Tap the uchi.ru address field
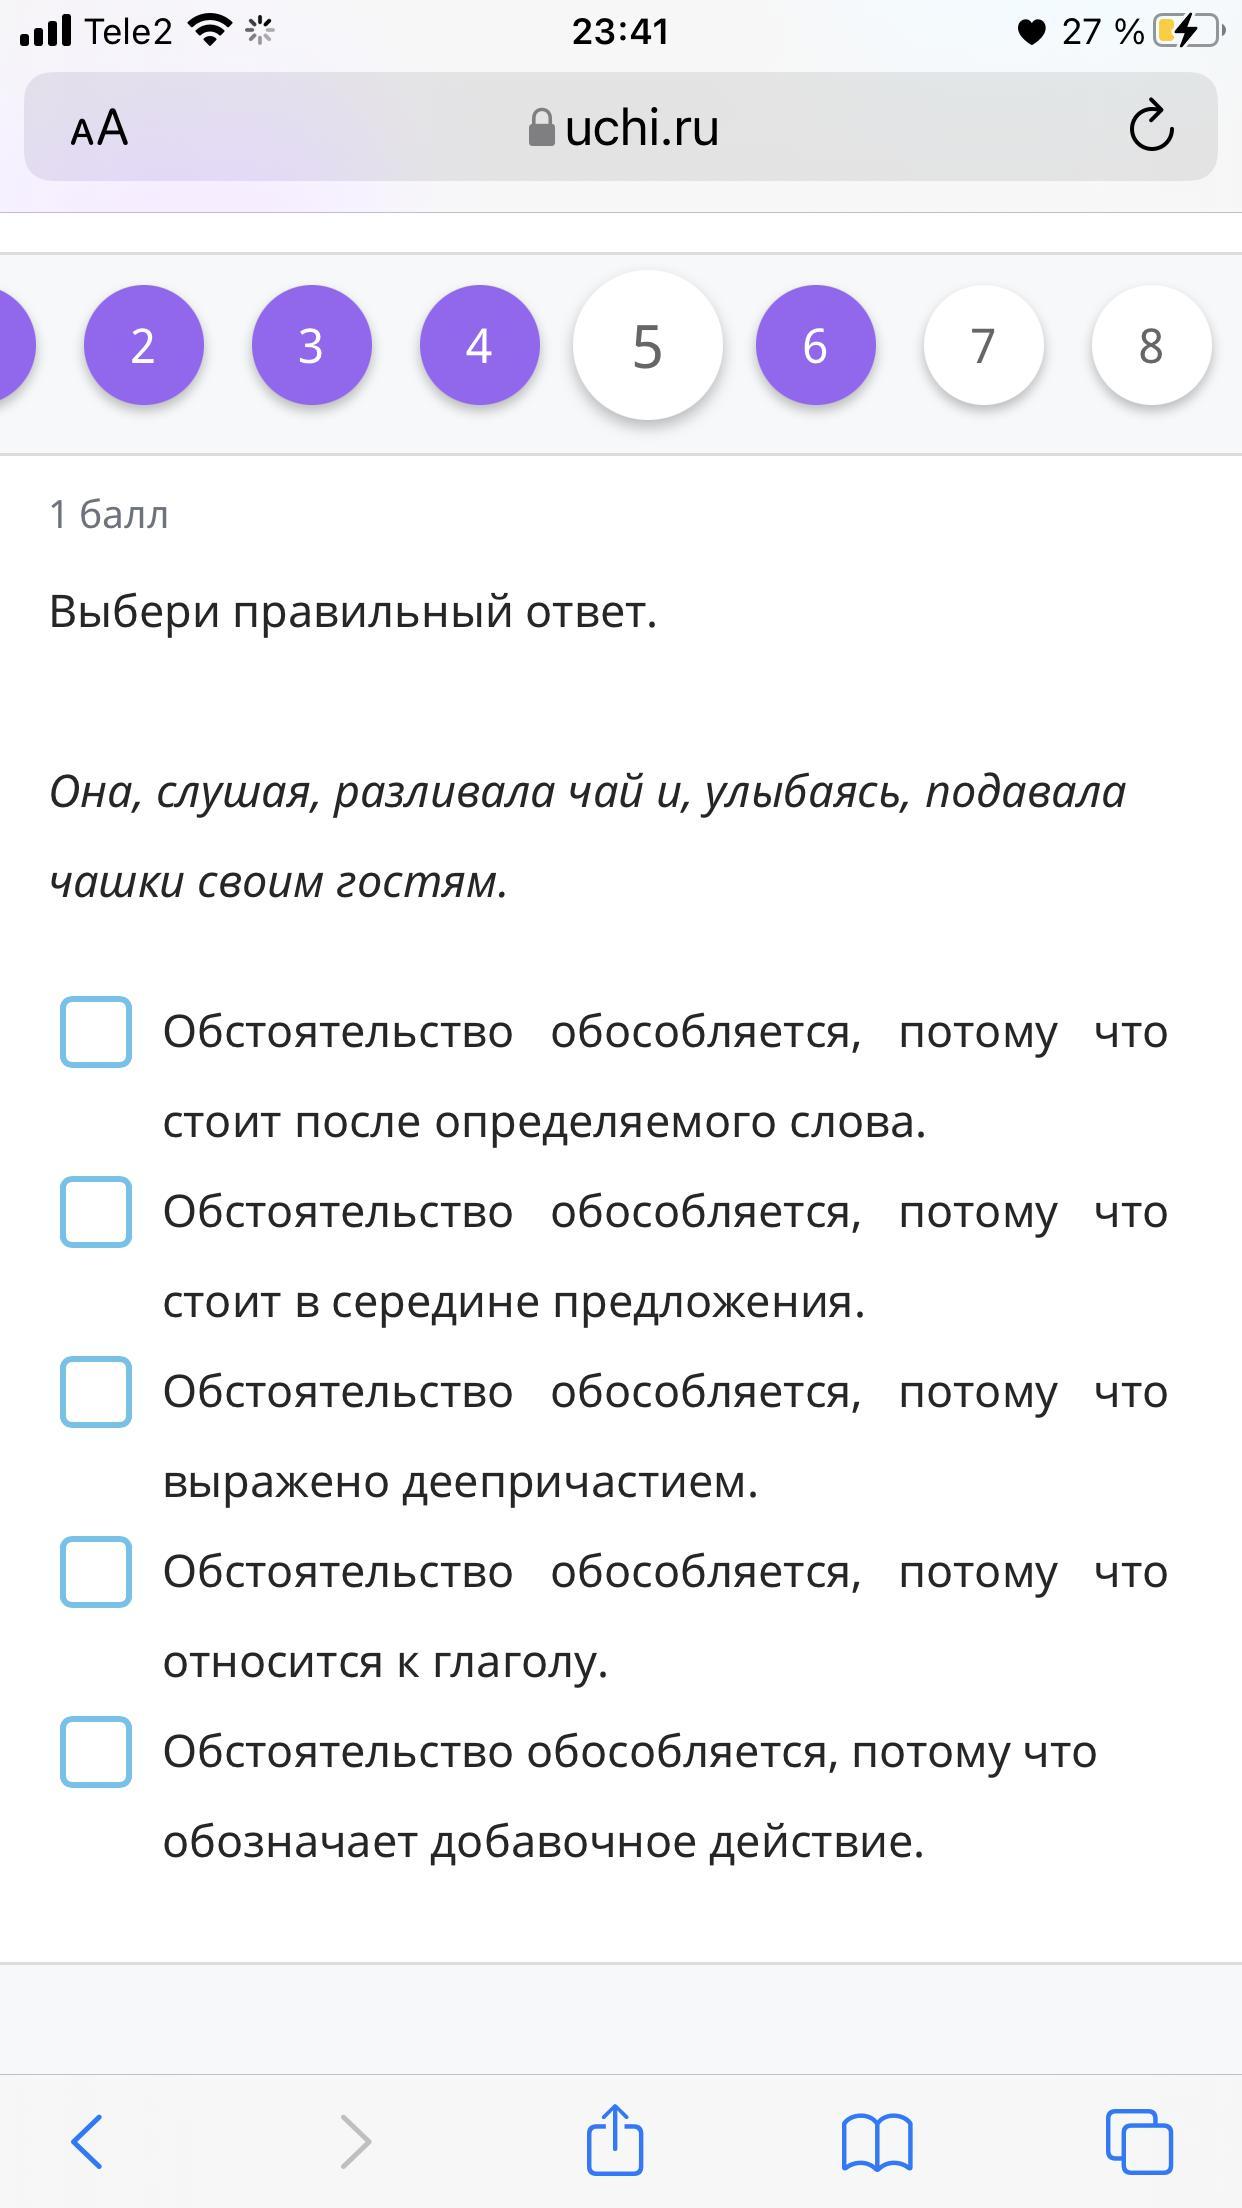Image resolution: width=1242 pixels, height=2208 pixels. [640, 128]
